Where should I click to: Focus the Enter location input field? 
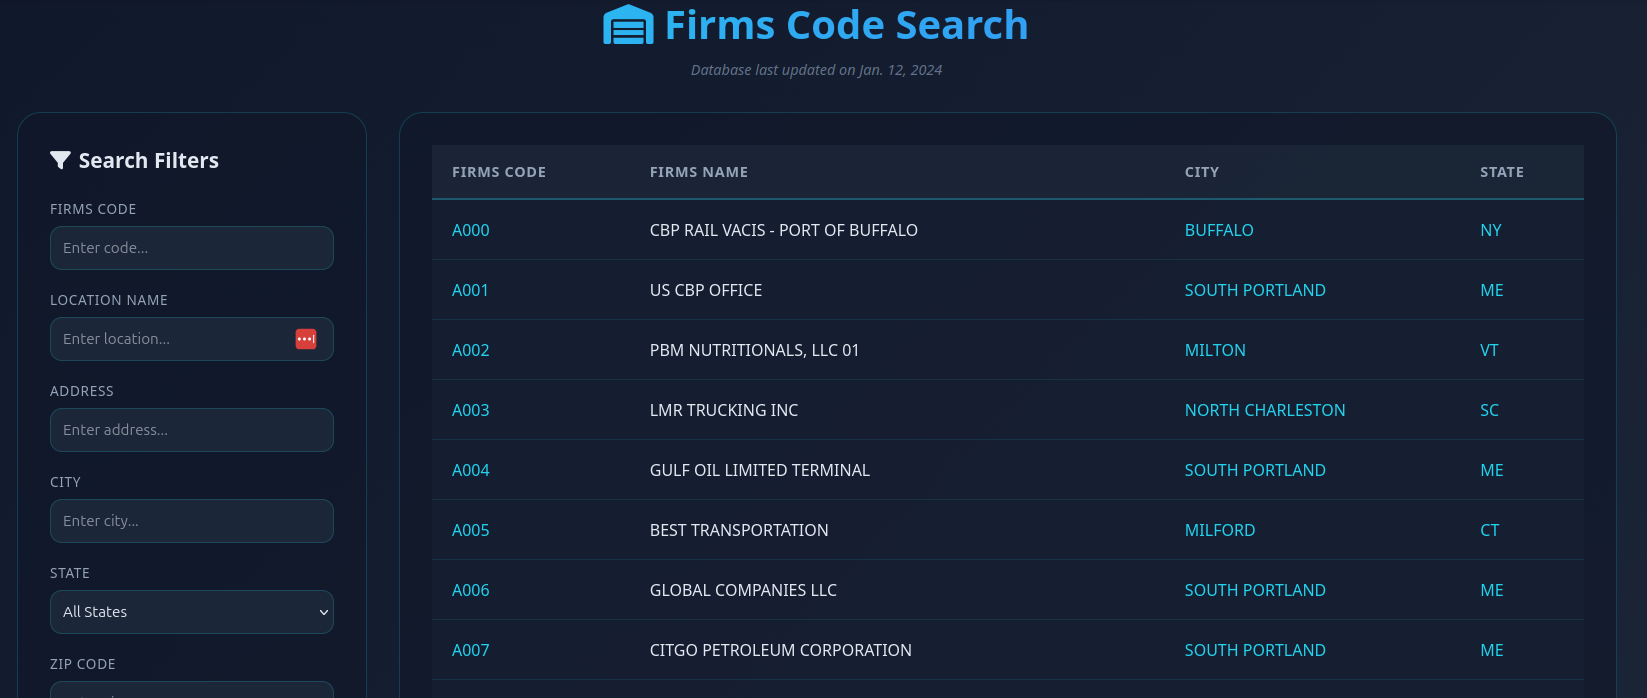192,339
